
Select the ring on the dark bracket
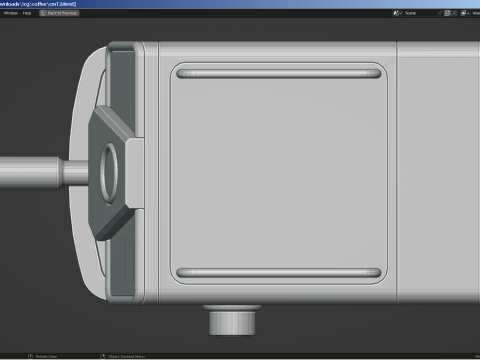[109, 173]
